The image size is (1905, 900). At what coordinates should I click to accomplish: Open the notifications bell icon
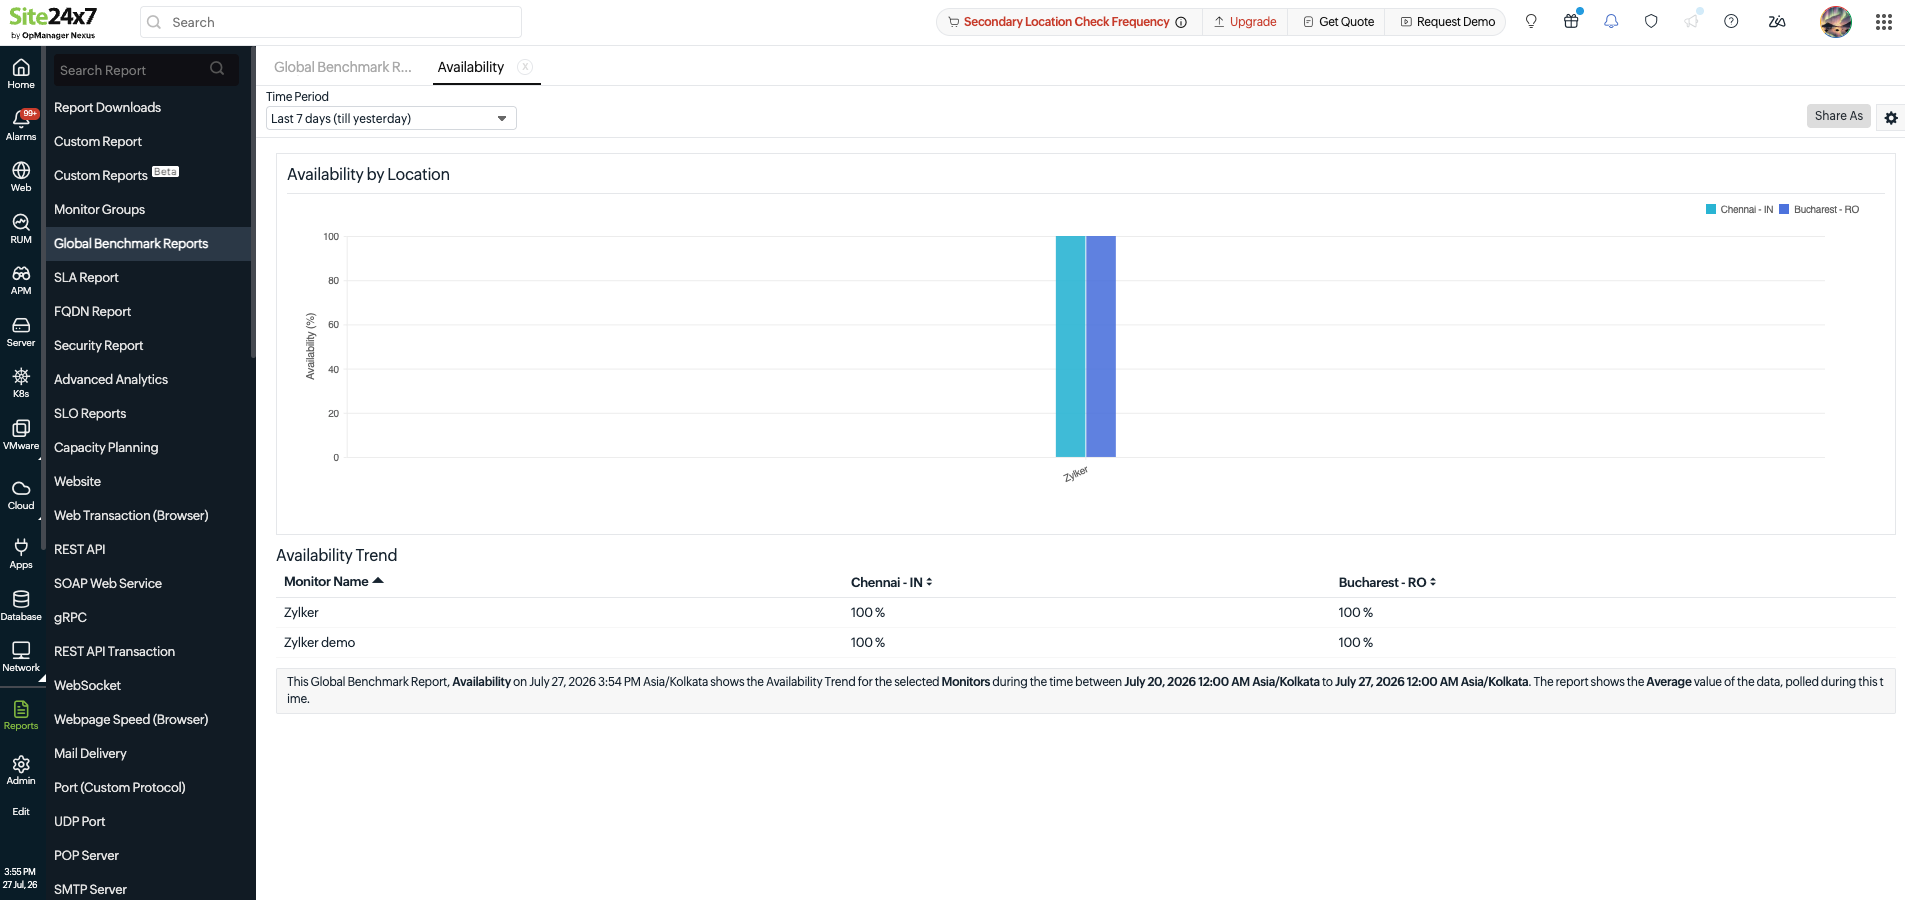point(1611,21)
